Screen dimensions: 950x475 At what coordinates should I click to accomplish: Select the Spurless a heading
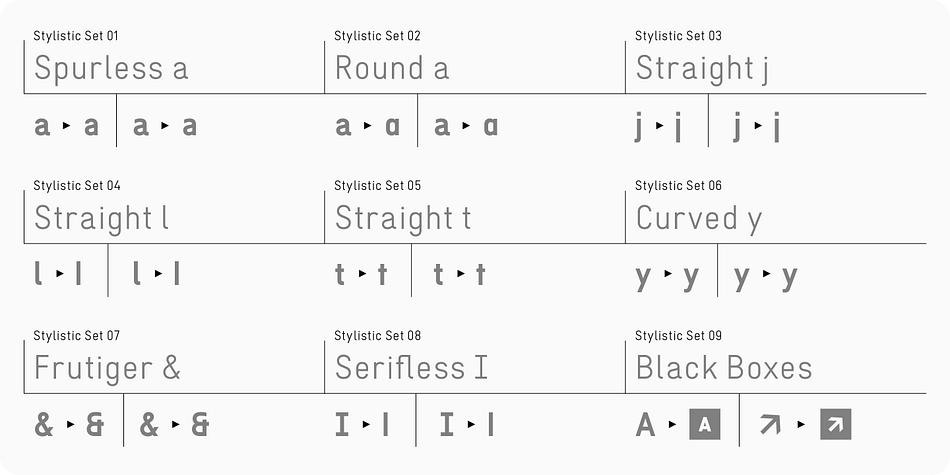coord(111,67)
